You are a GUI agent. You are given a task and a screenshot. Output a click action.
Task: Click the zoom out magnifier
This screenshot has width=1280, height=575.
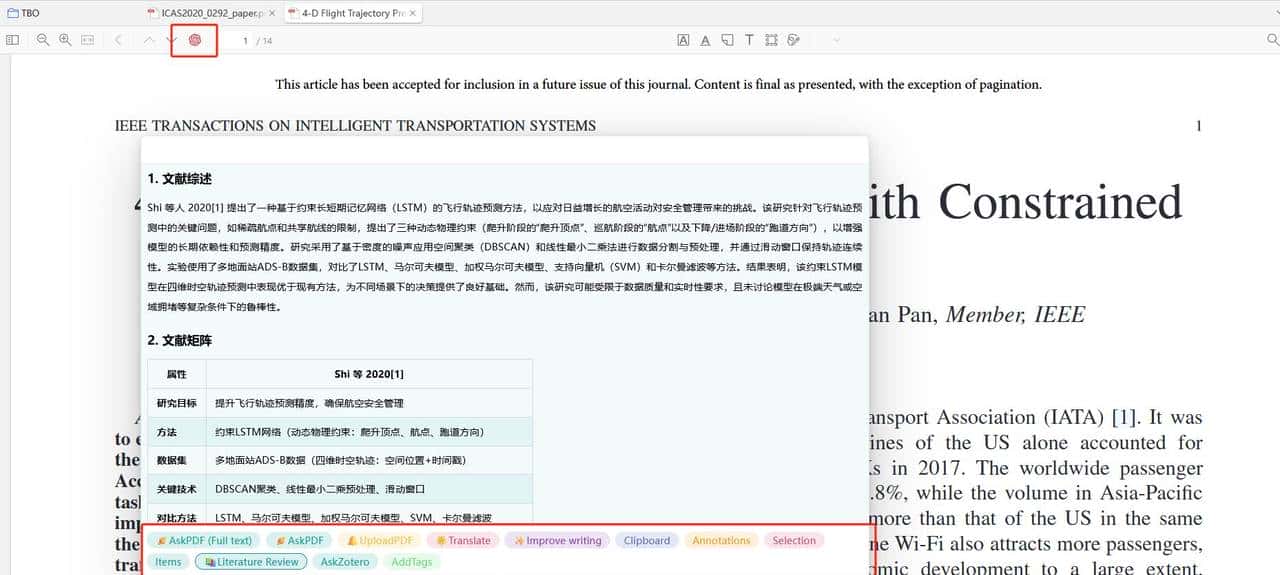click(x=43, y=40)
